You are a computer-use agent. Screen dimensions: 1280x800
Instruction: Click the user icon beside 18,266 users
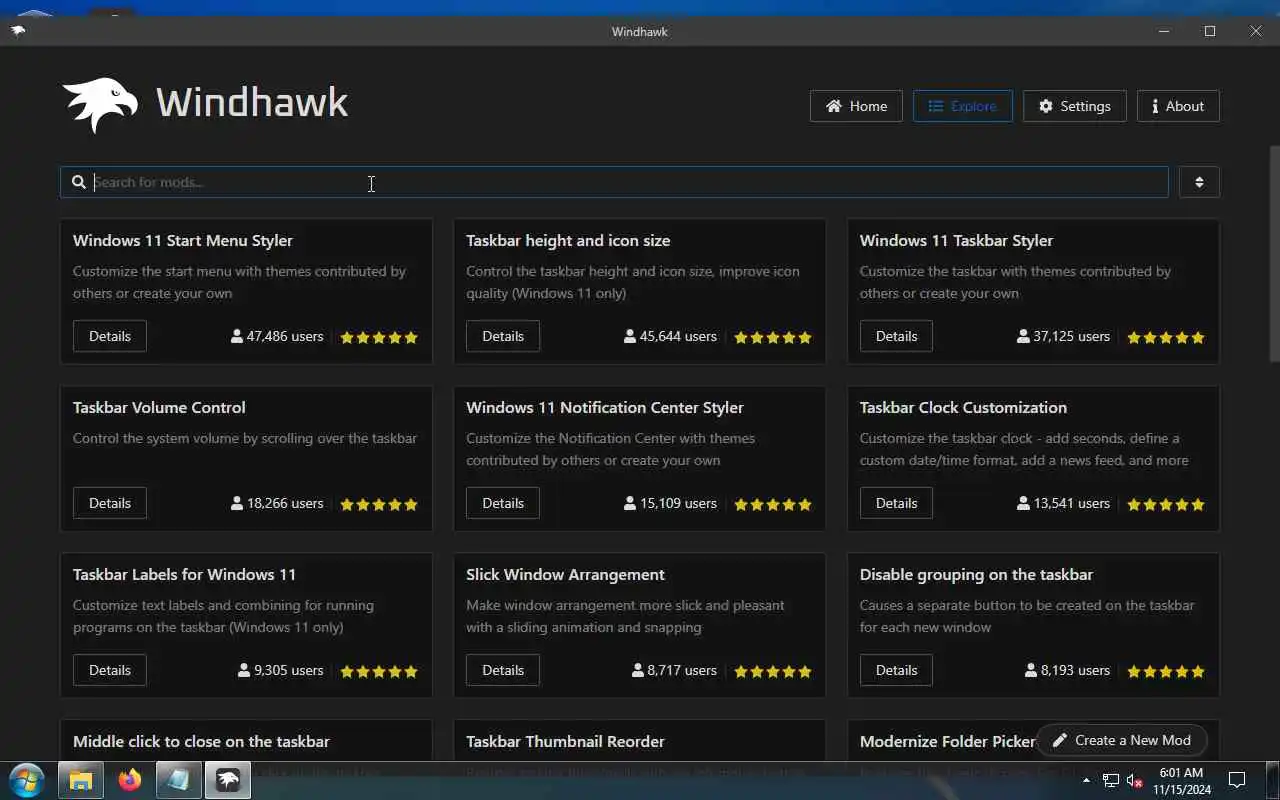pyautogui.click(x=237, y=503)
